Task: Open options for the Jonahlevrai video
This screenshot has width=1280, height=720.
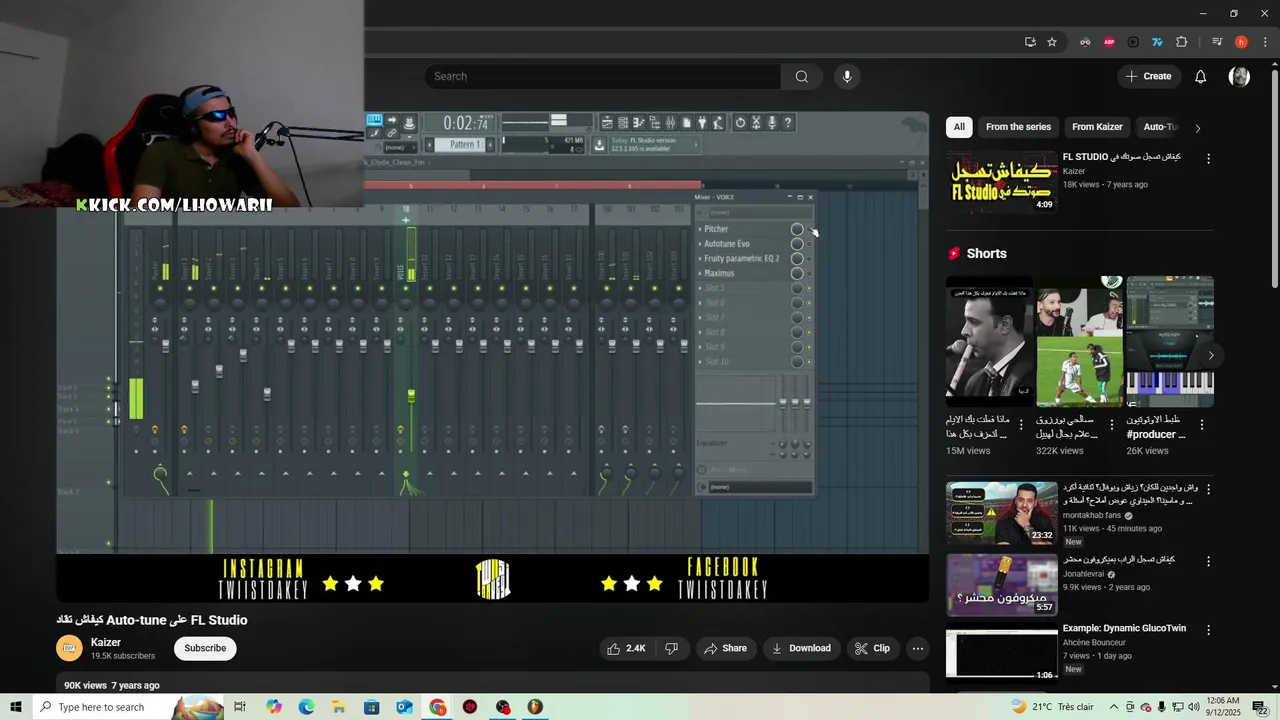Action: 1208,562
